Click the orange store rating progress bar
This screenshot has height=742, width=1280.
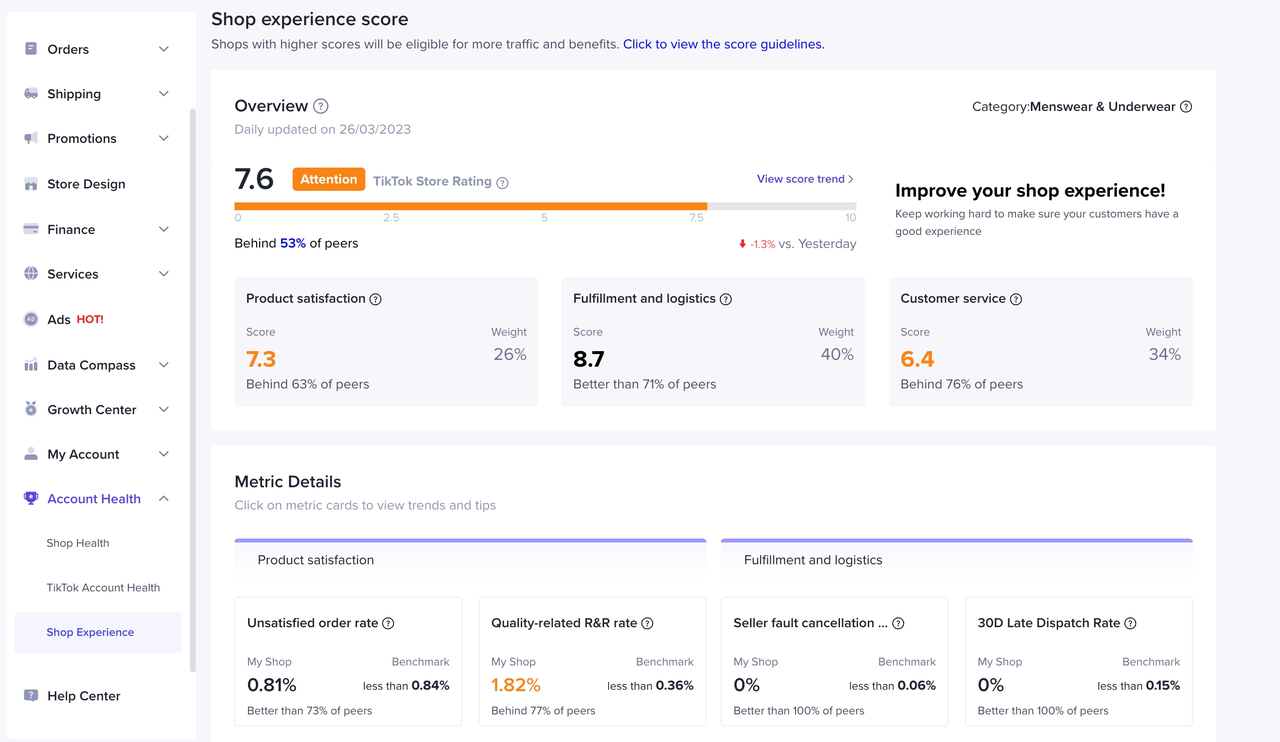(x=470, y=206)
